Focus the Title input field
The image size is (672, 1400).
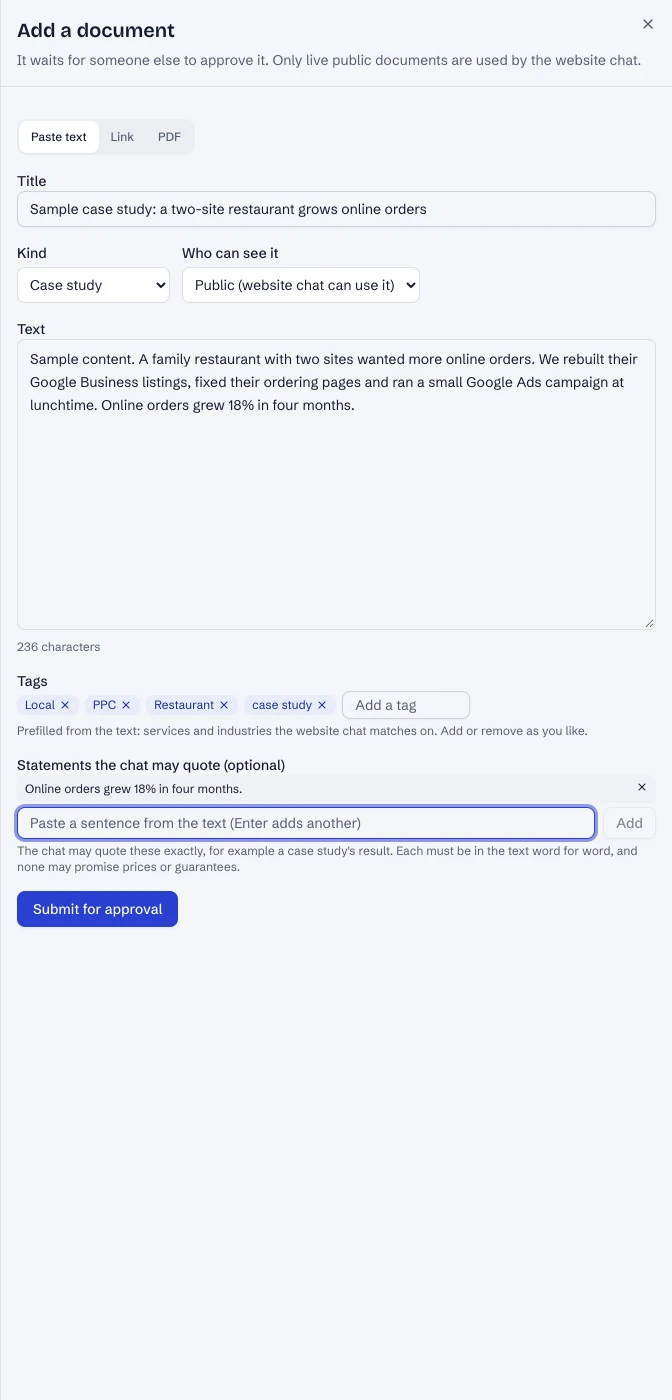click(336, 209)
